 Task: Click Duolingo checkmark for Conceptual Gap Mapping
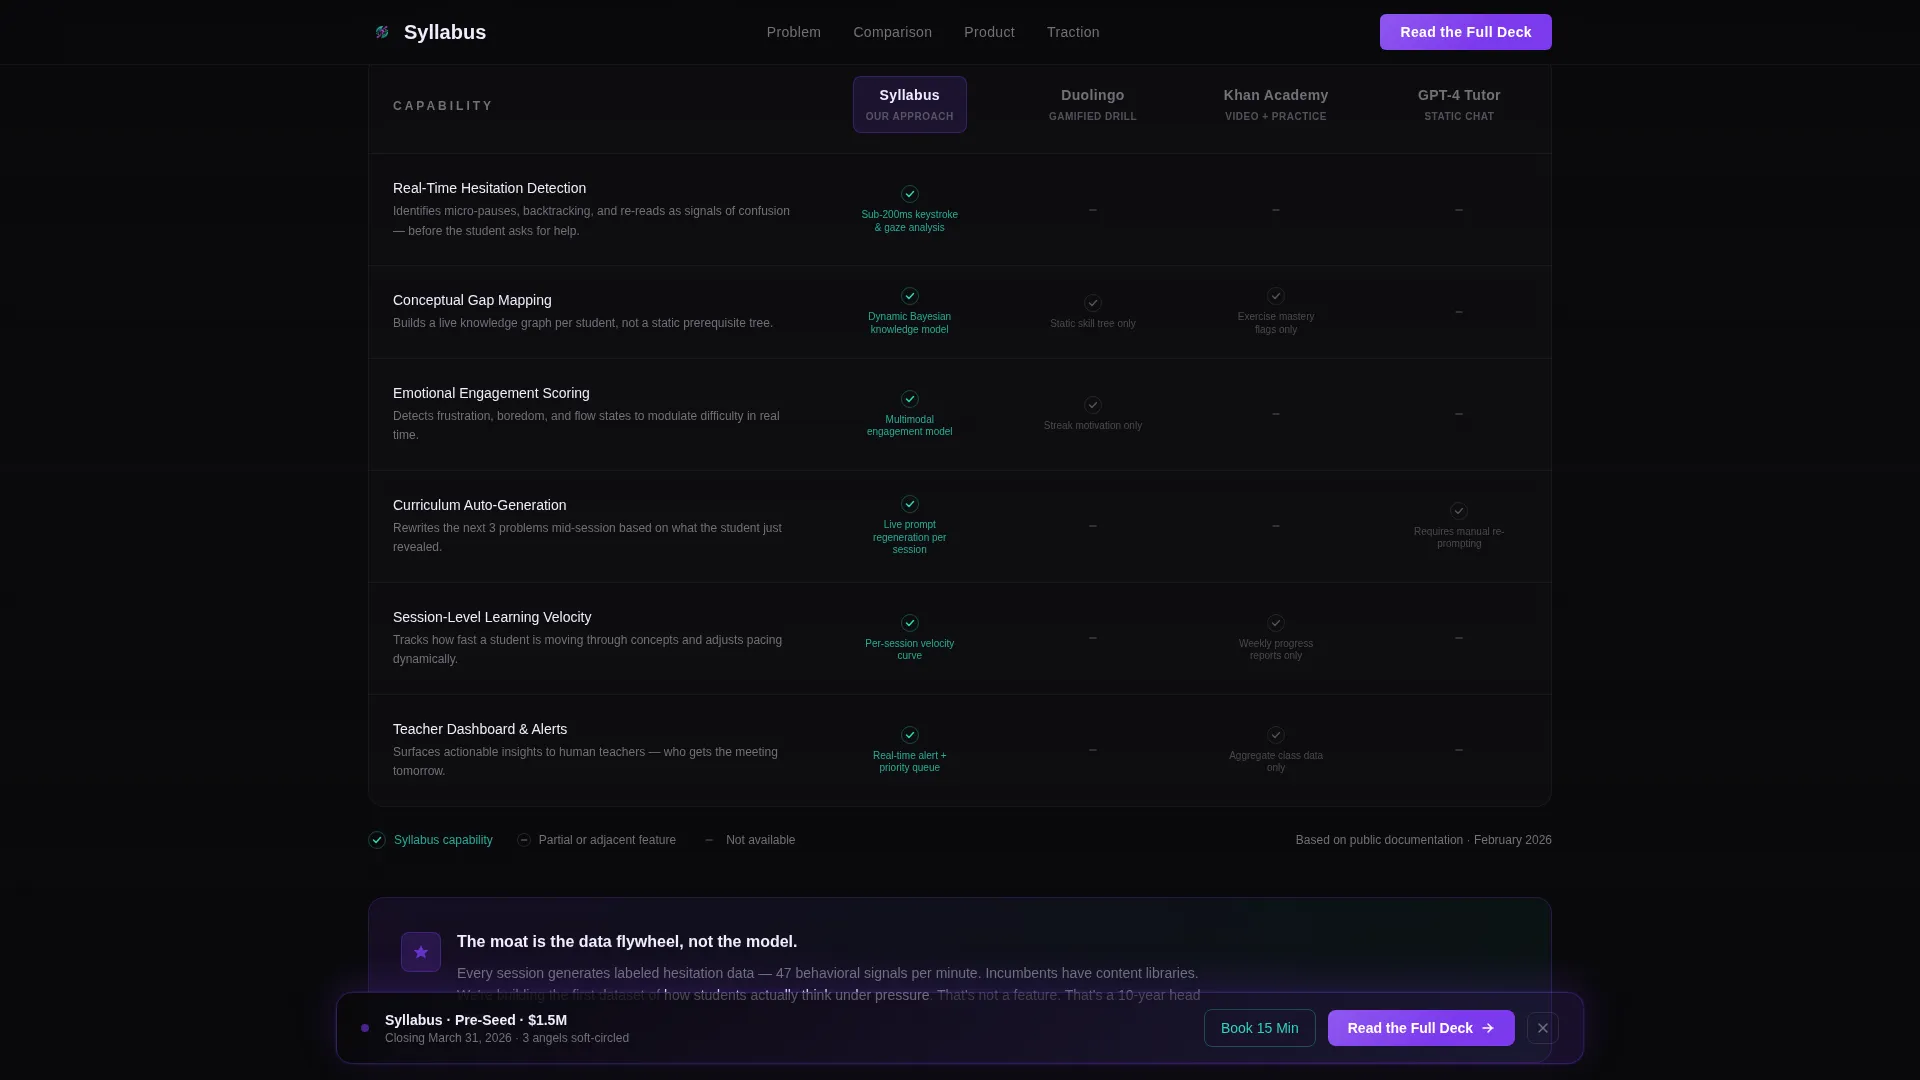click(x=1093, y=303)
